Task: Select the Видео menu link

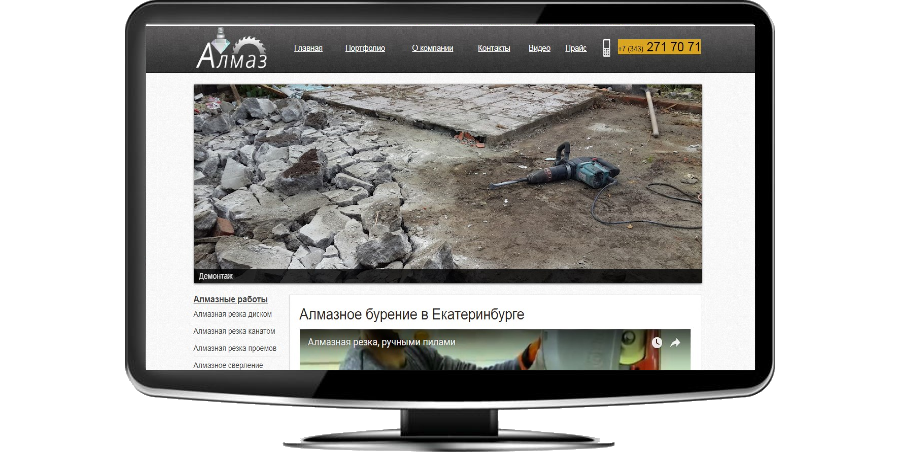Action: click(539, 48)
